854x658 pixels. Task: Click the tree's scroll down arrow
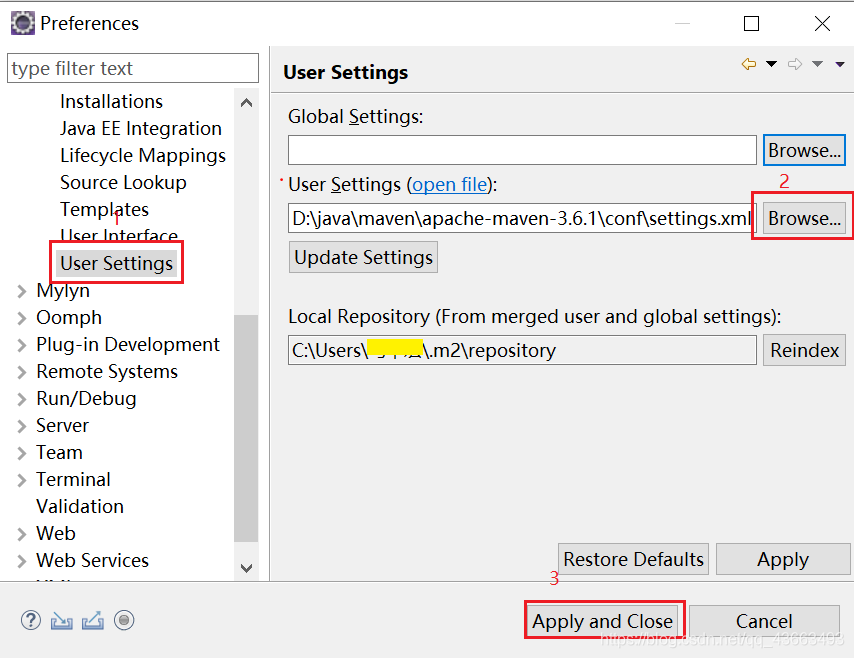[x=246, y=568]
